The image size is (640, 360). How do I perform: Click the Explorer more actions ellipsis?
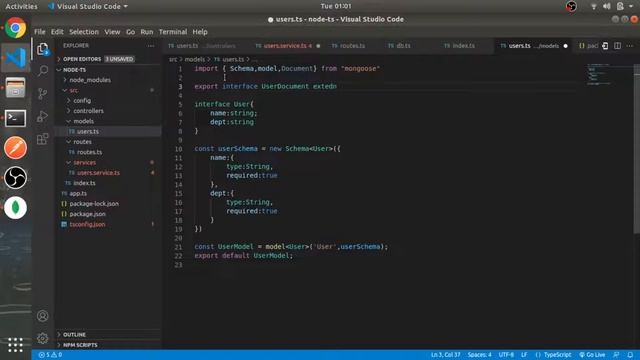pos(151,46)
